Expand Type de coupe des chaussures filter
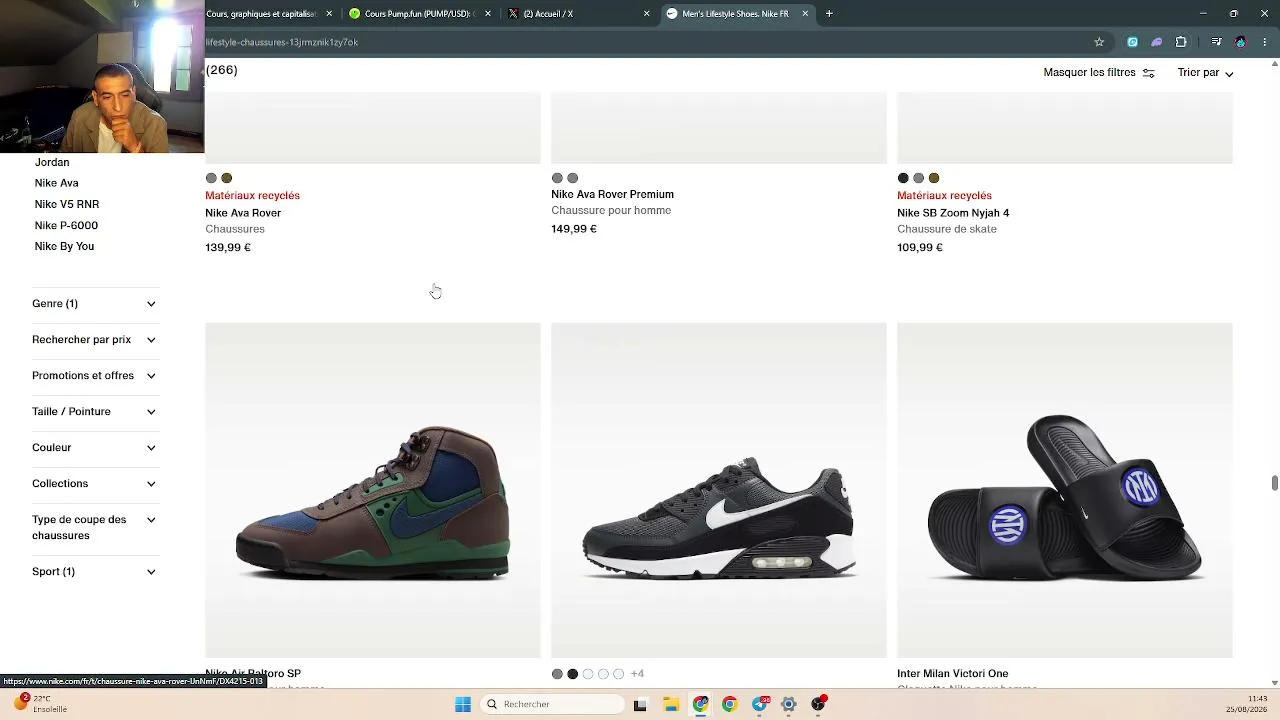1280x720 pixels. [94, 527]
